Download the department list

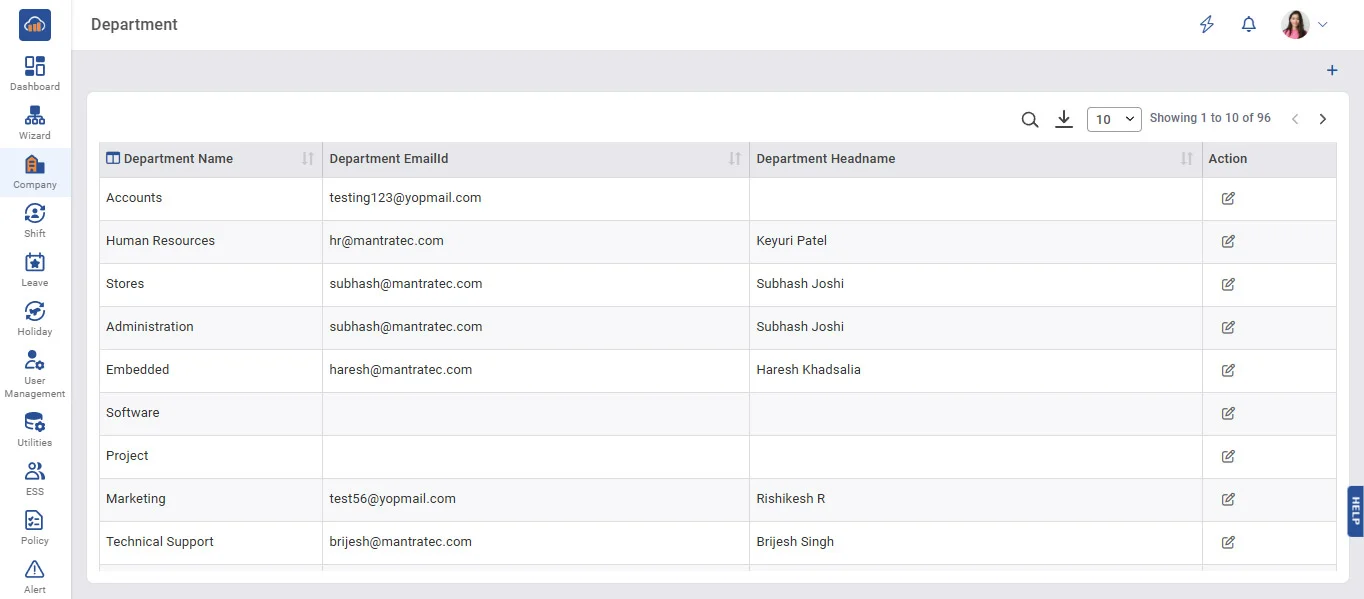pos(1064,120)
